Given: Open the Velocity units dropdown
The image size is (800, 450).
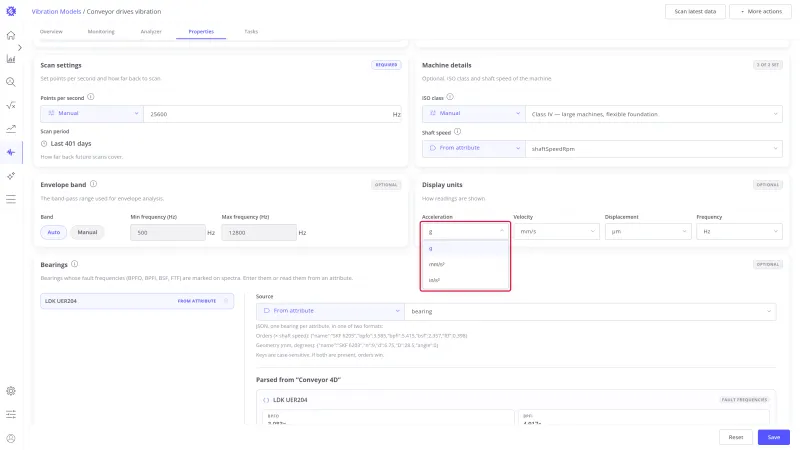Looking at the screenshot, I should 556,232.
